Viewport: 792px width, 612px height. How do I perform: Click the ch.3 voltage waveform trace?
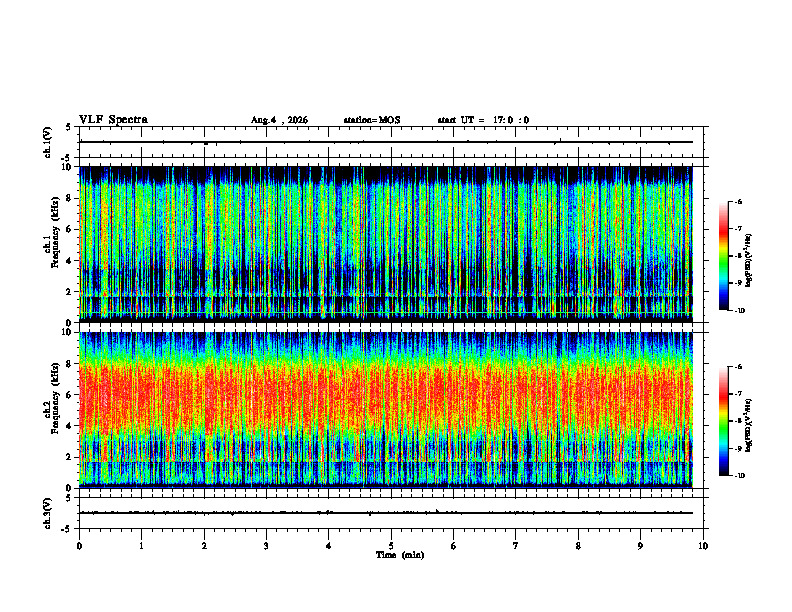[x=386, y=513]
